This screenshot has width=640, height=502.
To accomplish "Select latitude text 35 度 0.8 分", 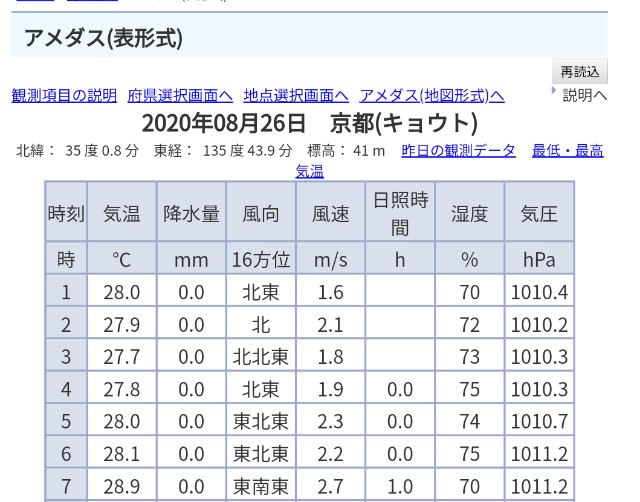I will coord(102,151).
